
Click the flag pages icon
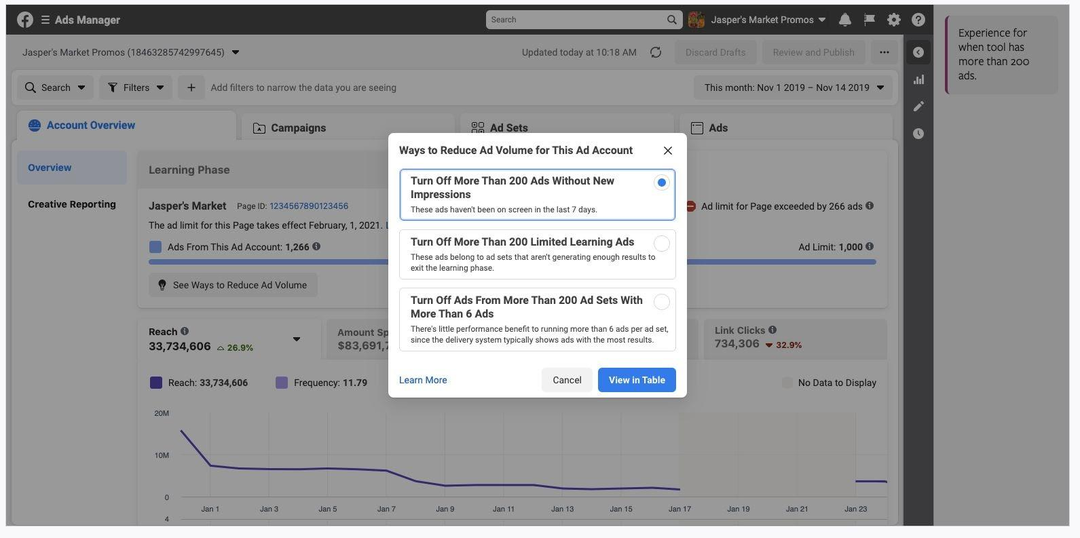click(x=869, y=20)
